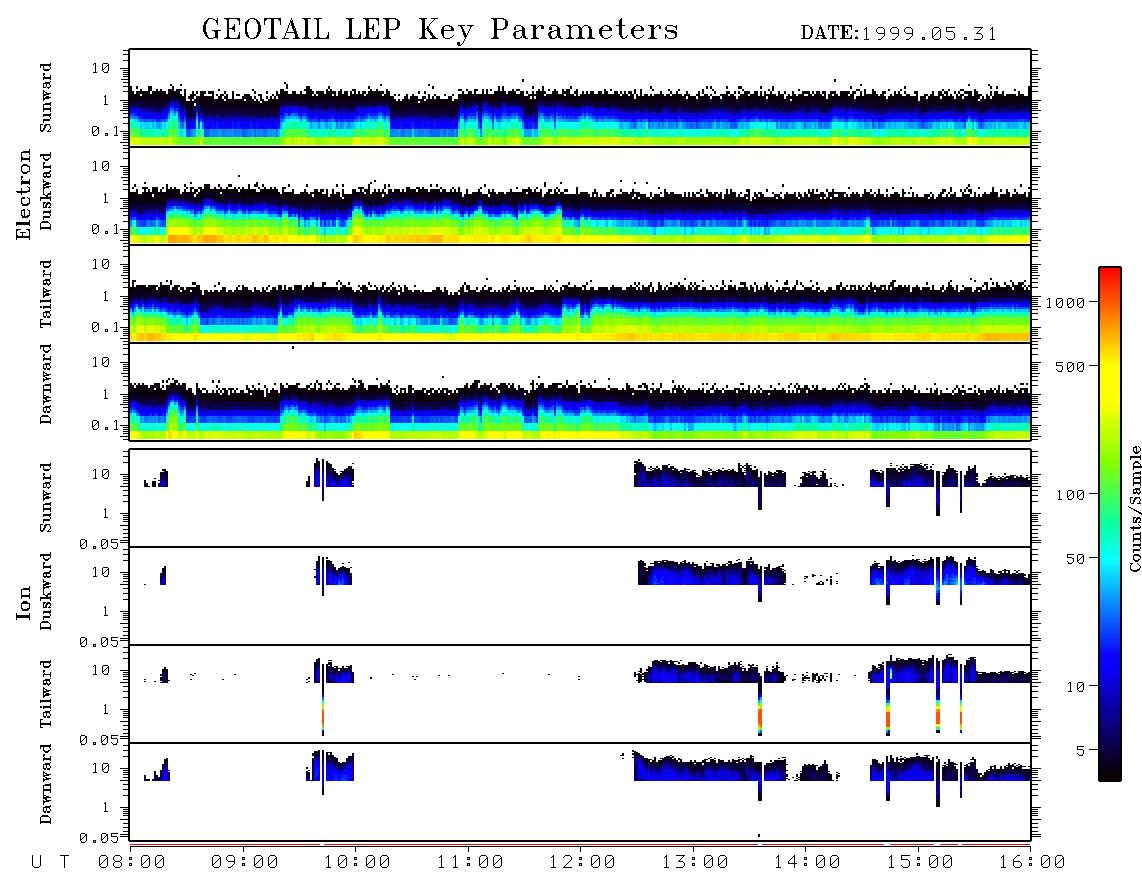Click the '16:00' time tick label
Image resolution: width=1142 pixels, height=880 pixels.
tap(1032, 862)
